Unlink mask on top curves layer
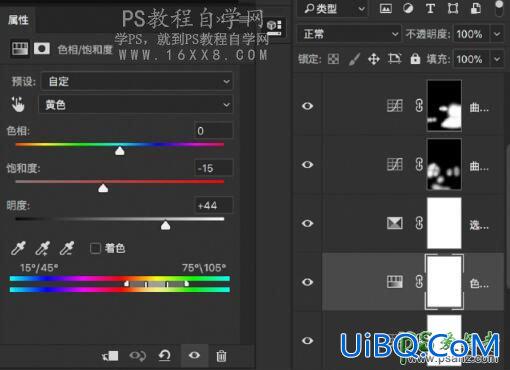Image resolution: width=510 pixels, height=370 pixels. coord(419,106)
